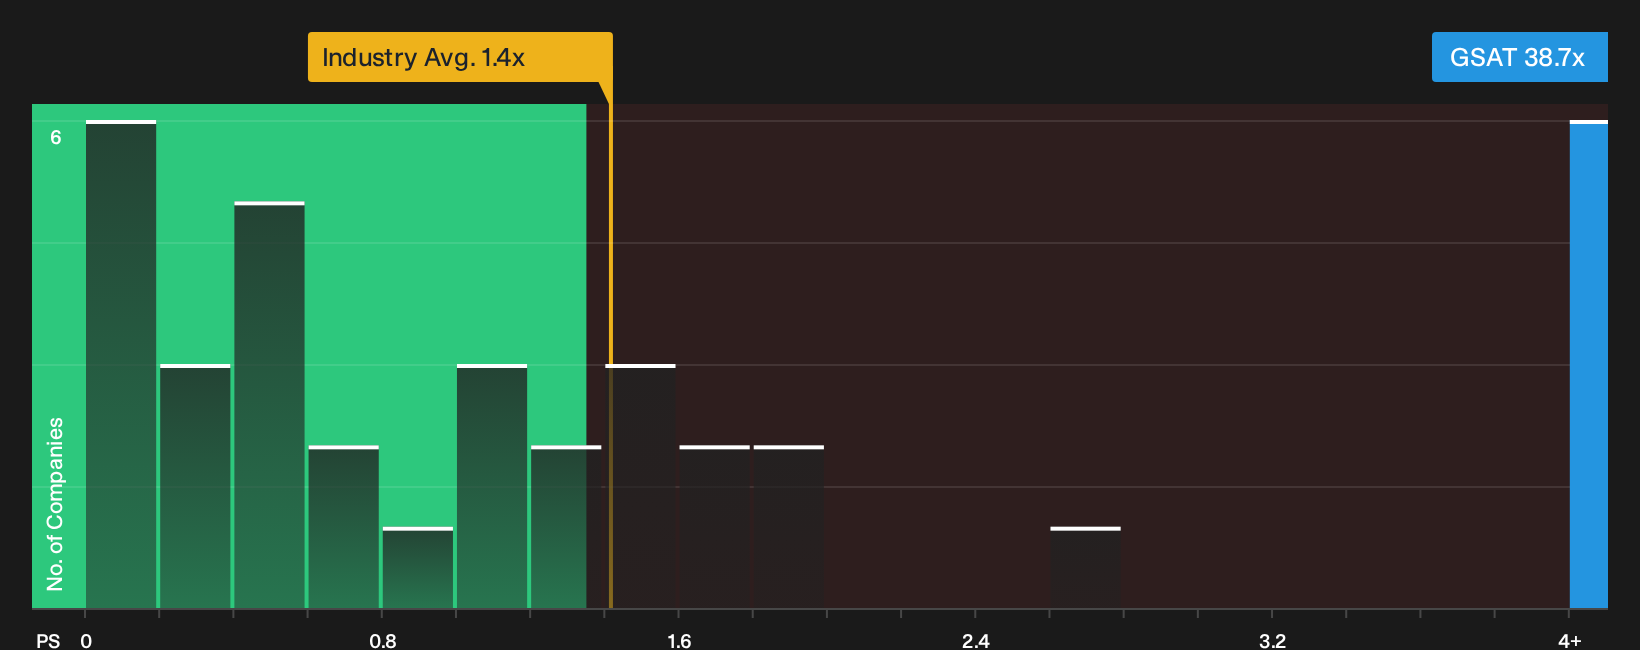Click the bar immediately right of the average line
Viewport: 1640px width, 650px height.
641,486
